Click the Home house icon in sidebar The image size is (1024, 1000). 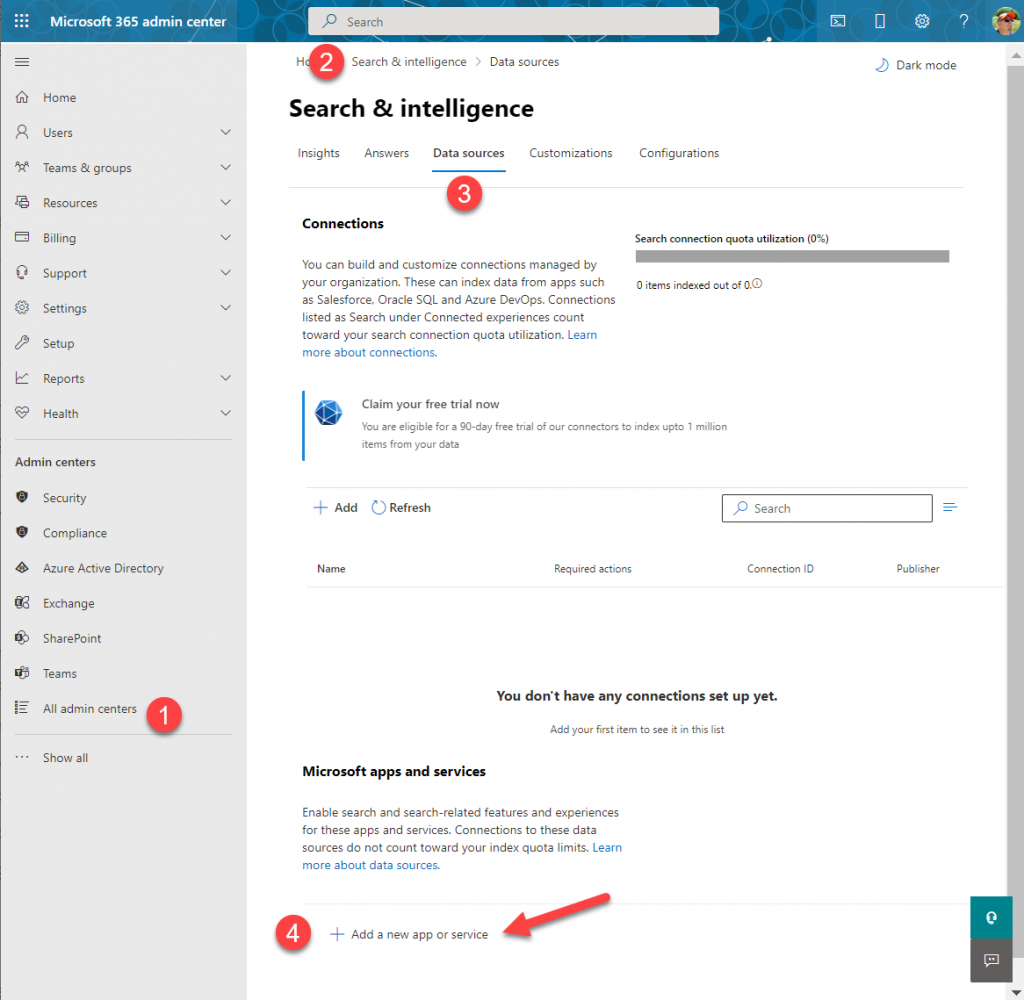tap(22, 97)
